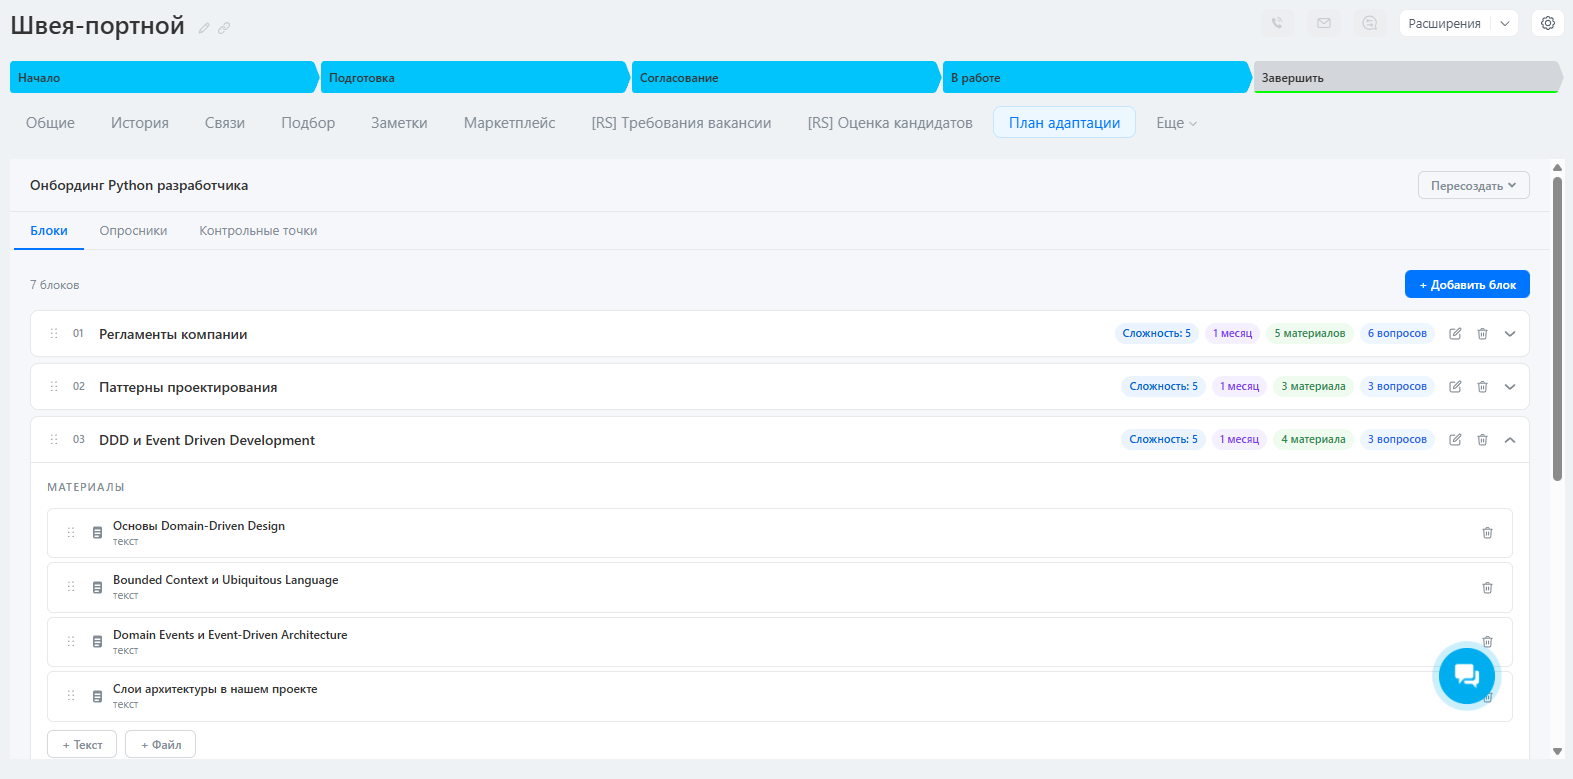Edit the DDD и Event Driven Development block
1573x779 pixels.
[x=1455, y=440]
